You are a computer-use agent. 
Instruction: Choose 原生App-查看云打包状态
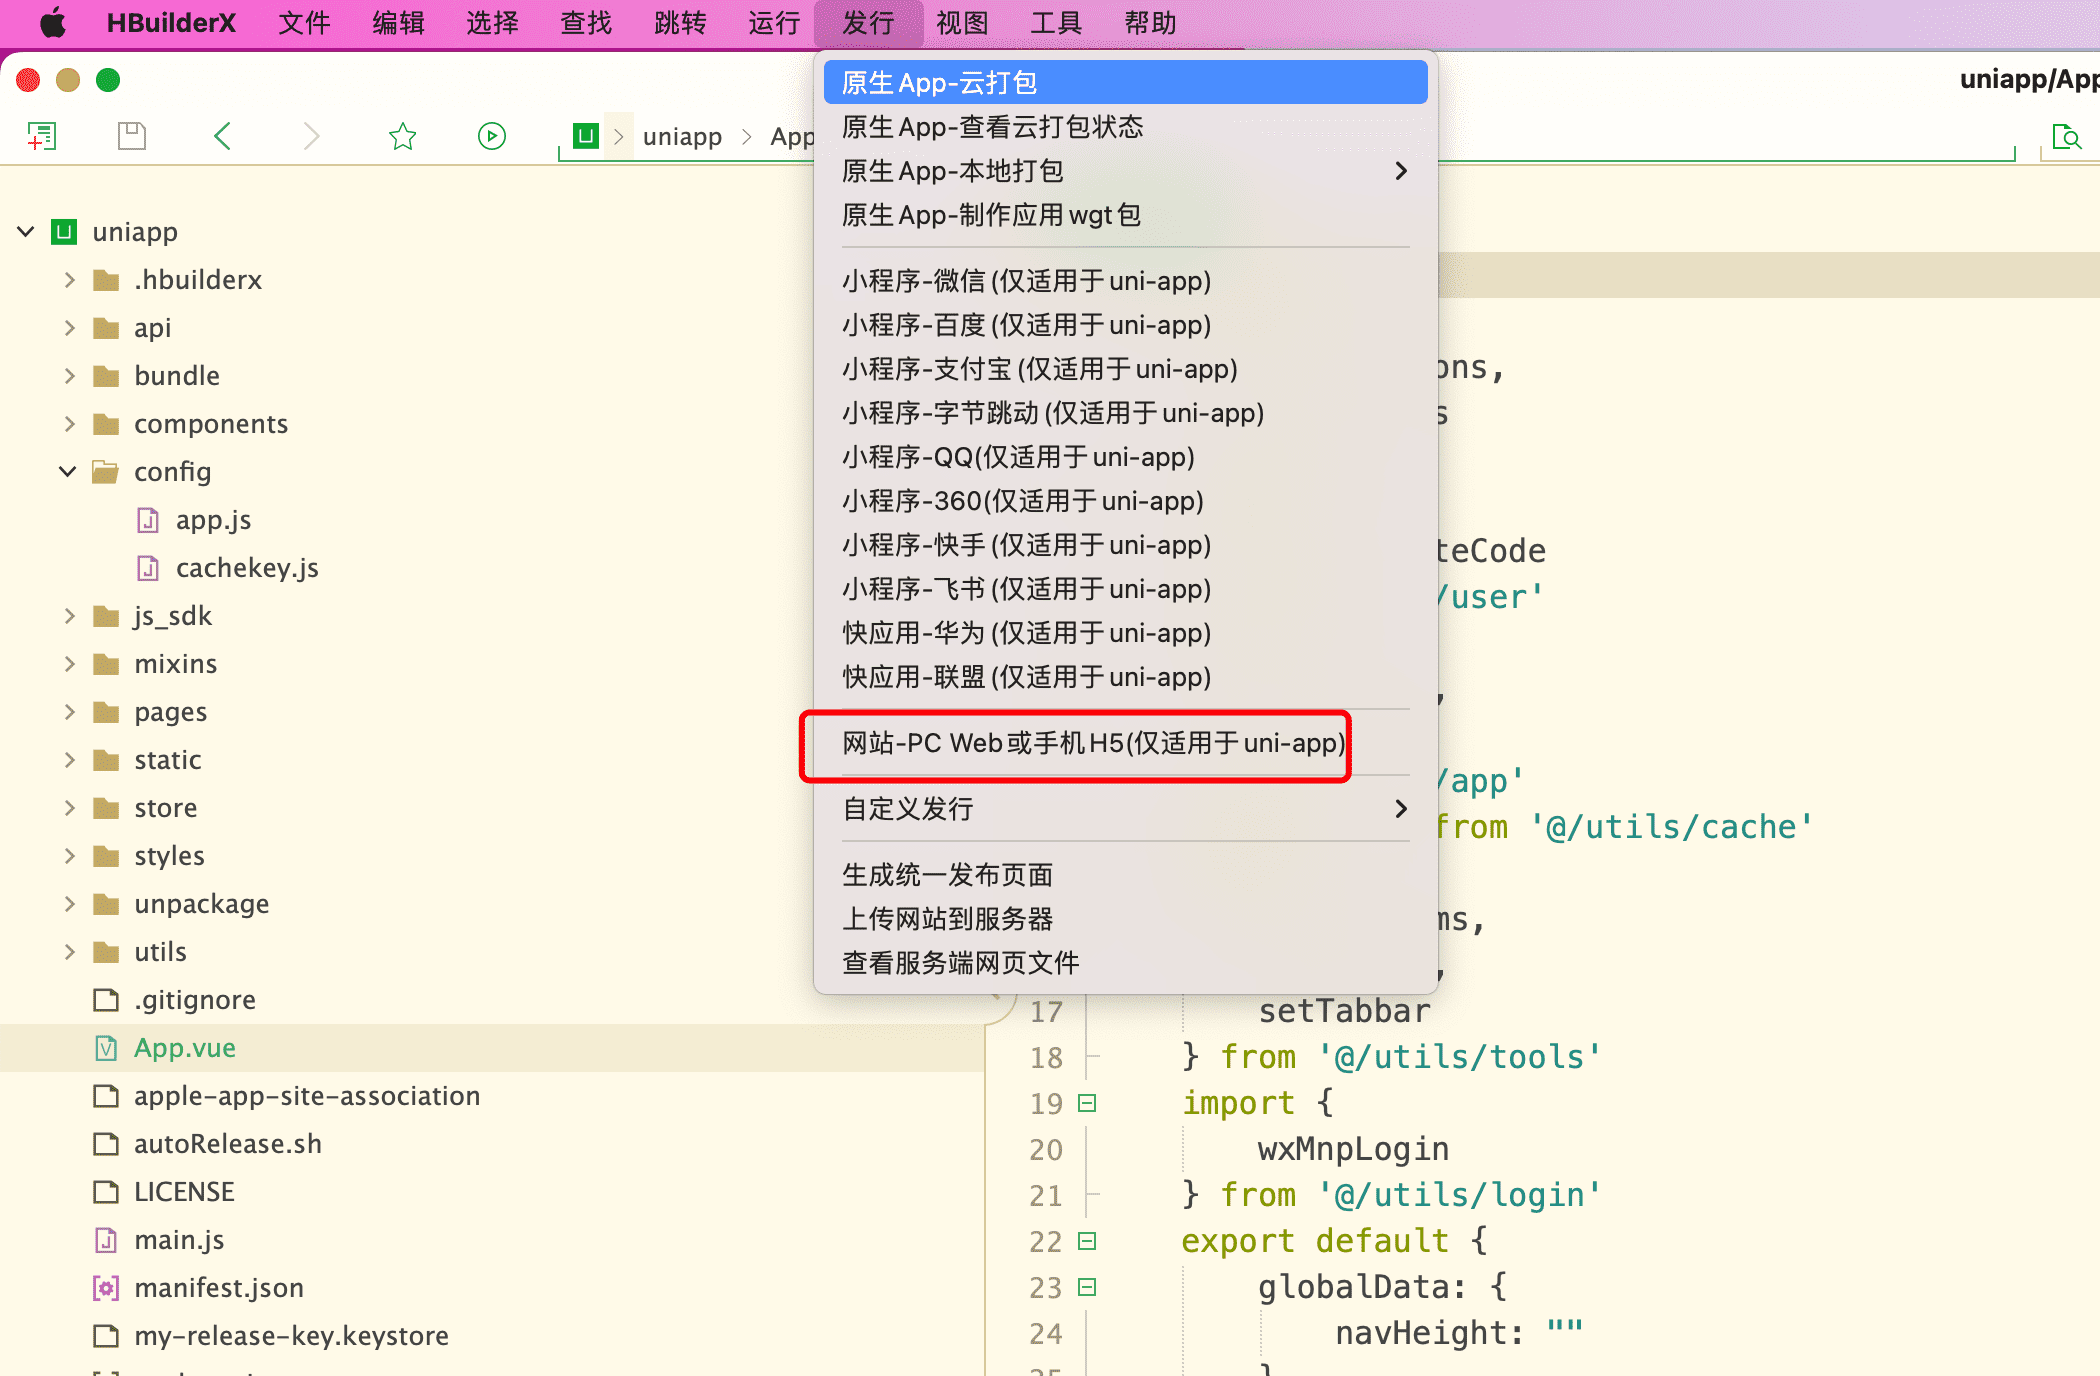(x=1125, y=127)
